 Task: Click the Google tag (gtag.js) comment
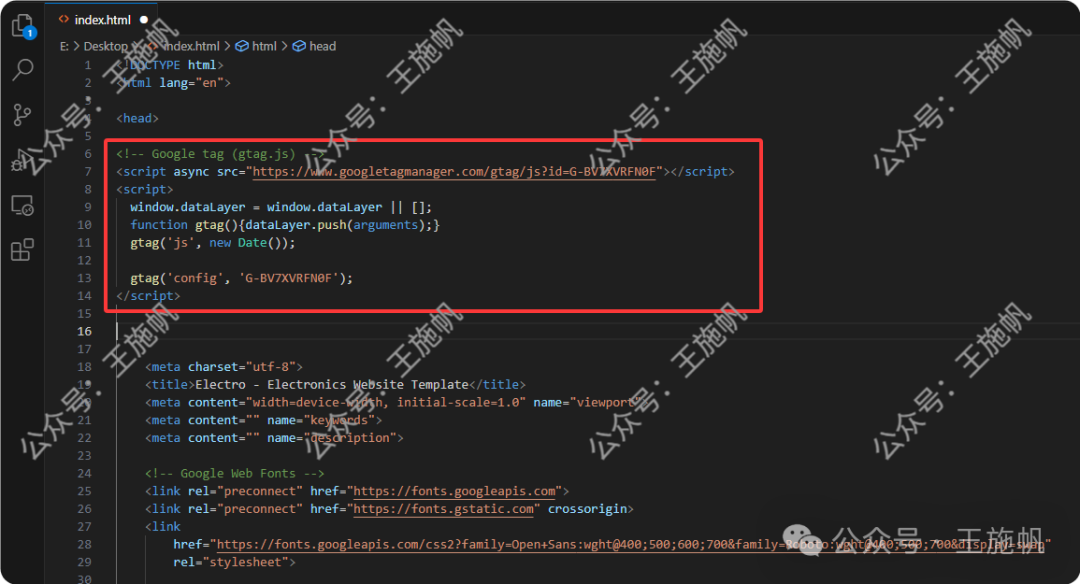[220, 154]
